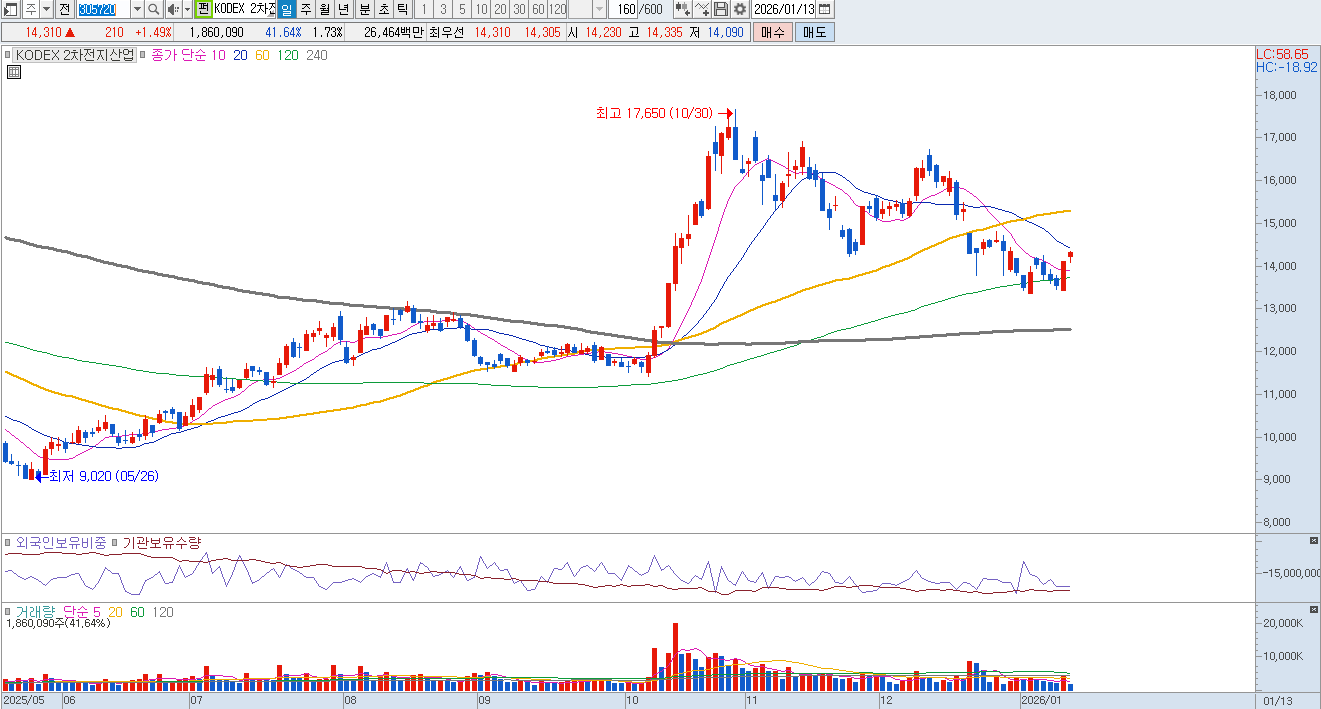The height and width of the screenshot is (709, 1321).
Task: Toggle the 편 edit button
Action: pos(203,9)
